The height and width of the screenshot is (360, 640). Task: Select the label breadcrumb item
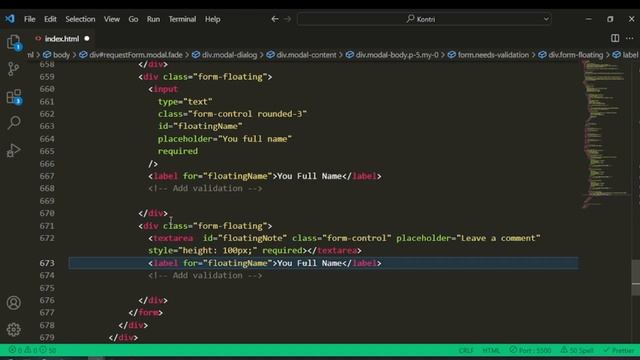coord(626,55)
